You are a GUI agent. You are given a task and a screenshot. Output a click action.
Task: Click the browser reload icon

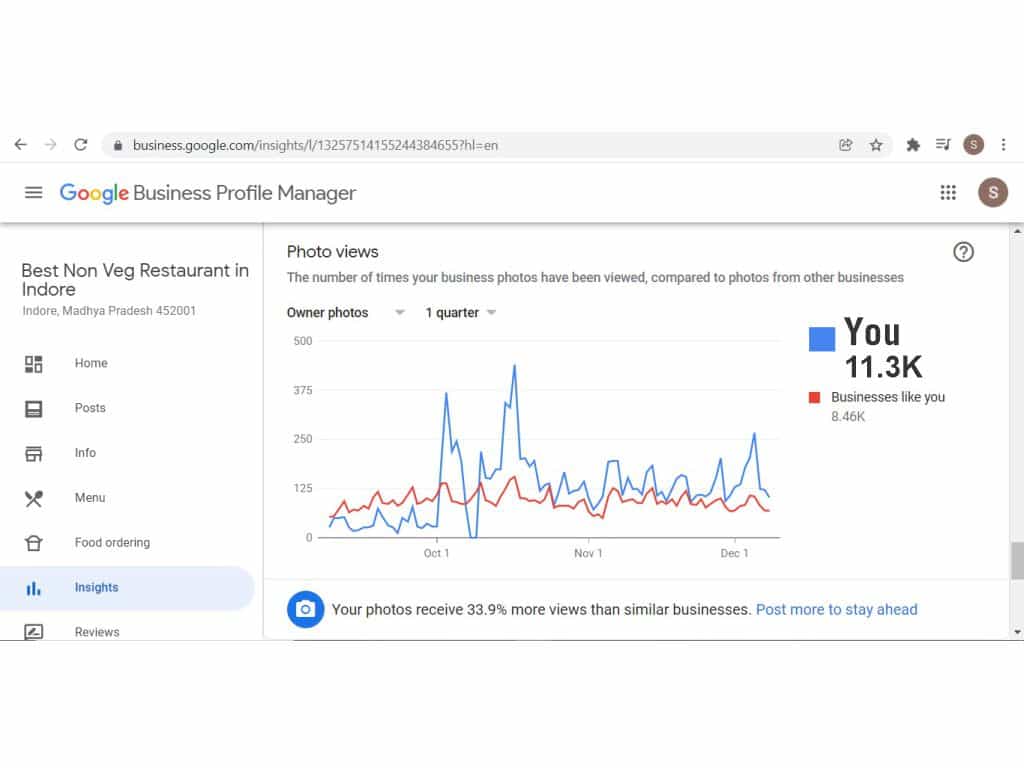(81, 145)
